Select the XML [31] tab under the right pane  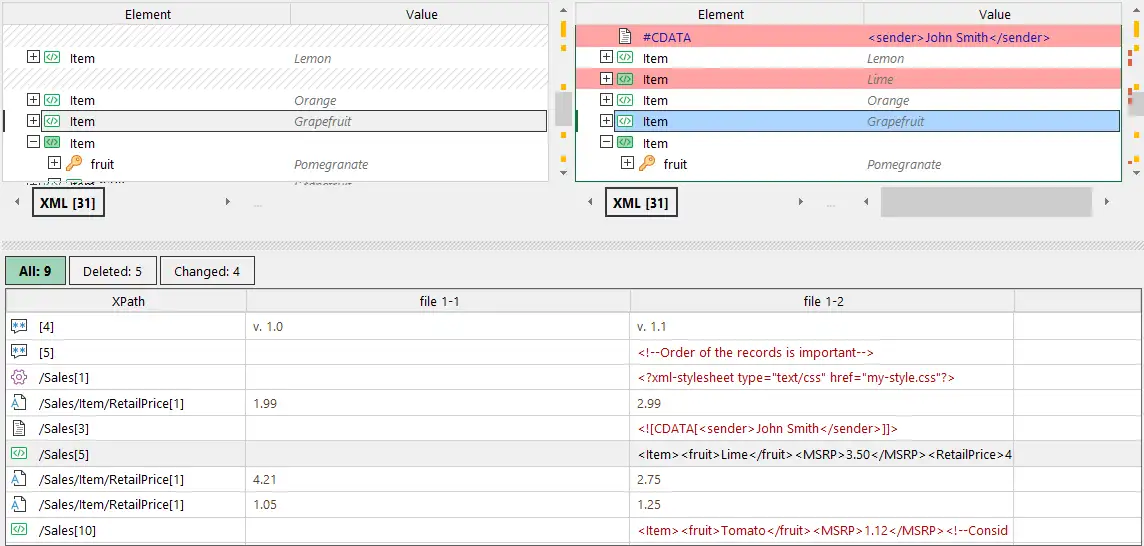pos(641,202)
